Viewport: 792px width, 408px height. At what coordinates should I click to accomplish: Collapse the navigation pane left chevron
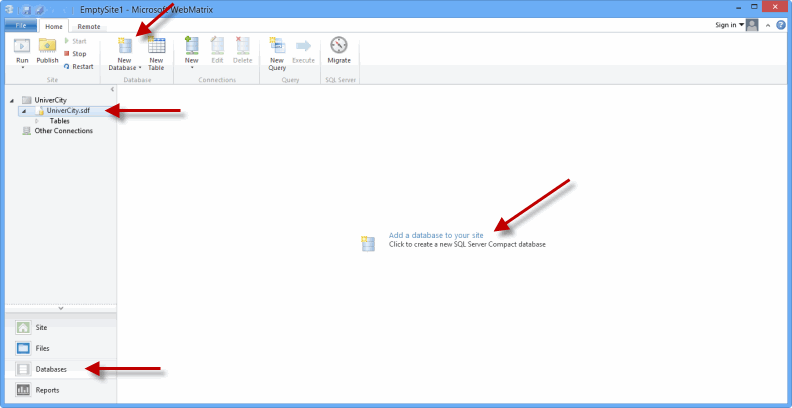[x=112, y=89]
